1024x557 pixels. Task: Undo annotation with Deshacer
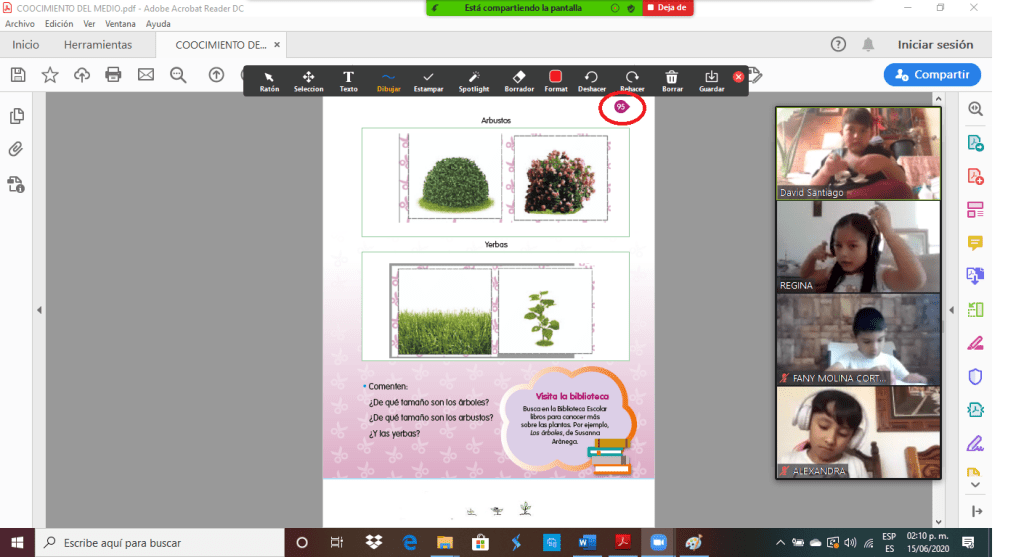[591, 81]
